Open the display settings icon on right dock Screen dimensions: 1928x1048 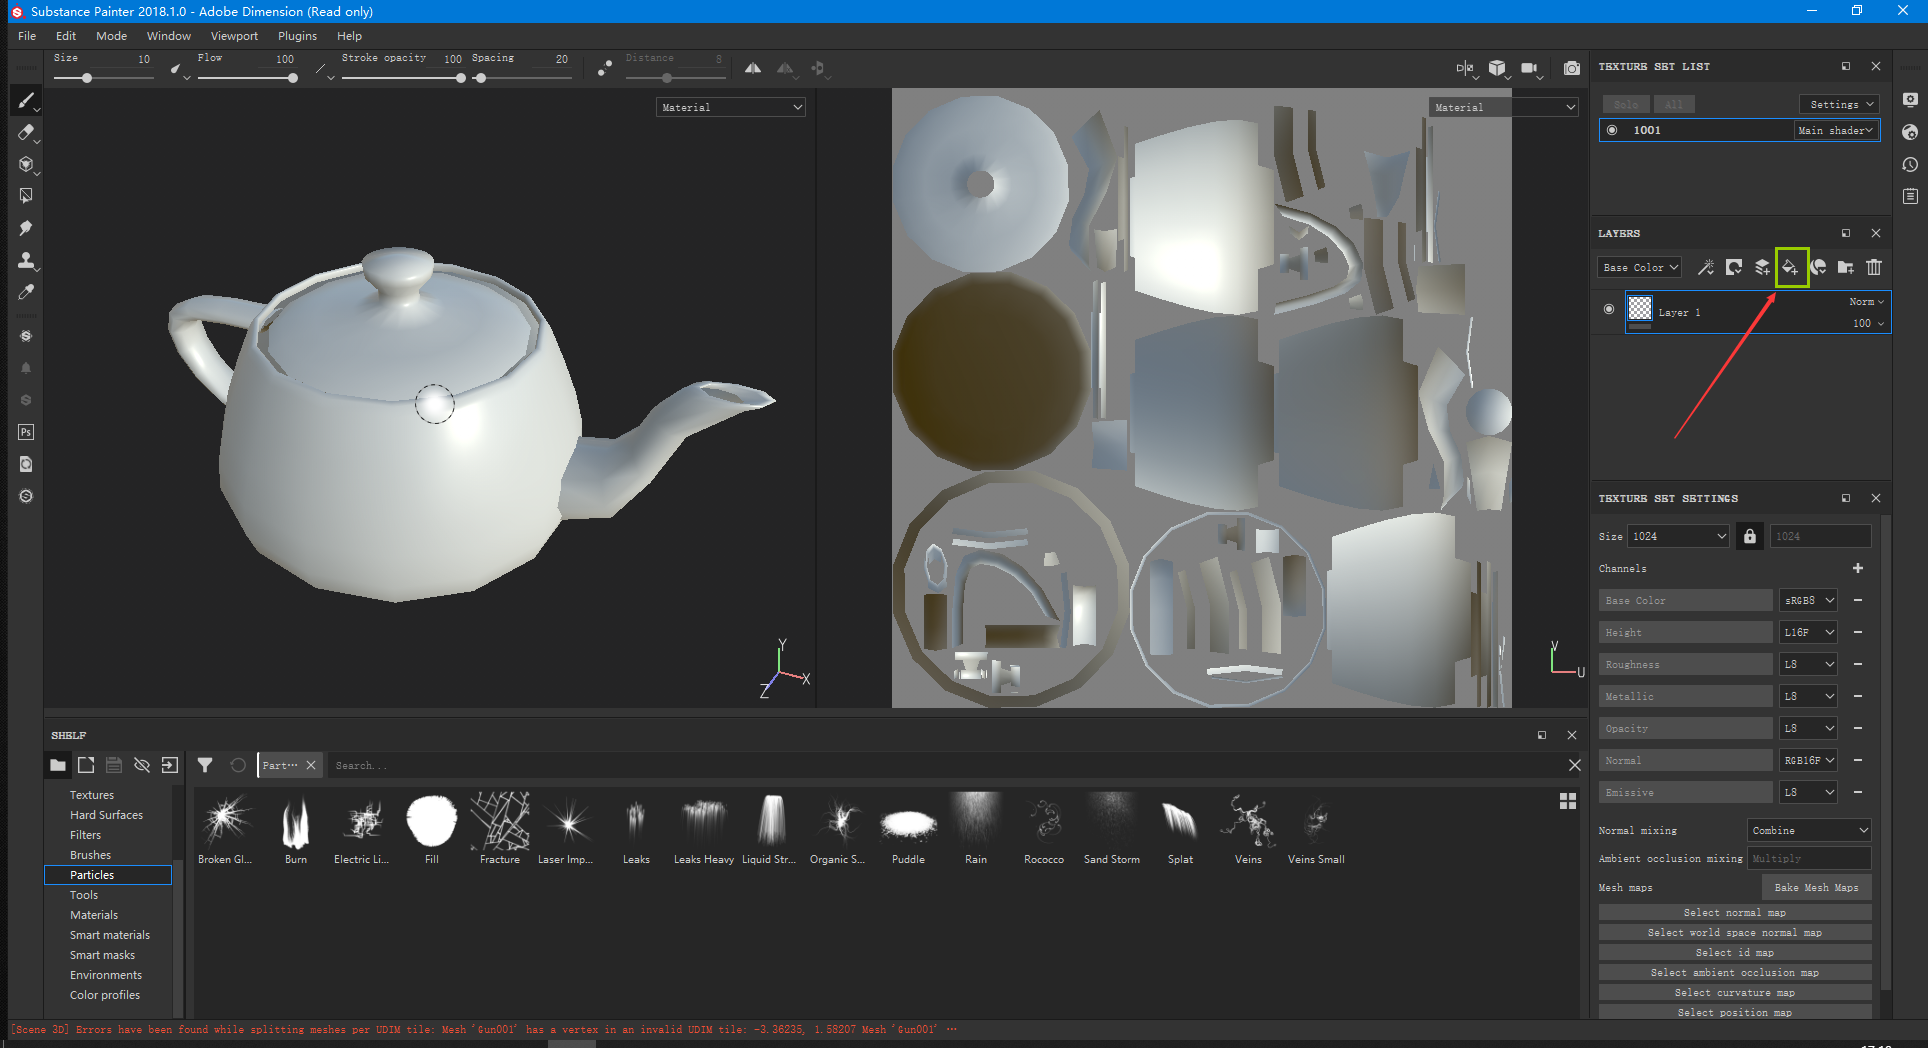pos(1910,100)
